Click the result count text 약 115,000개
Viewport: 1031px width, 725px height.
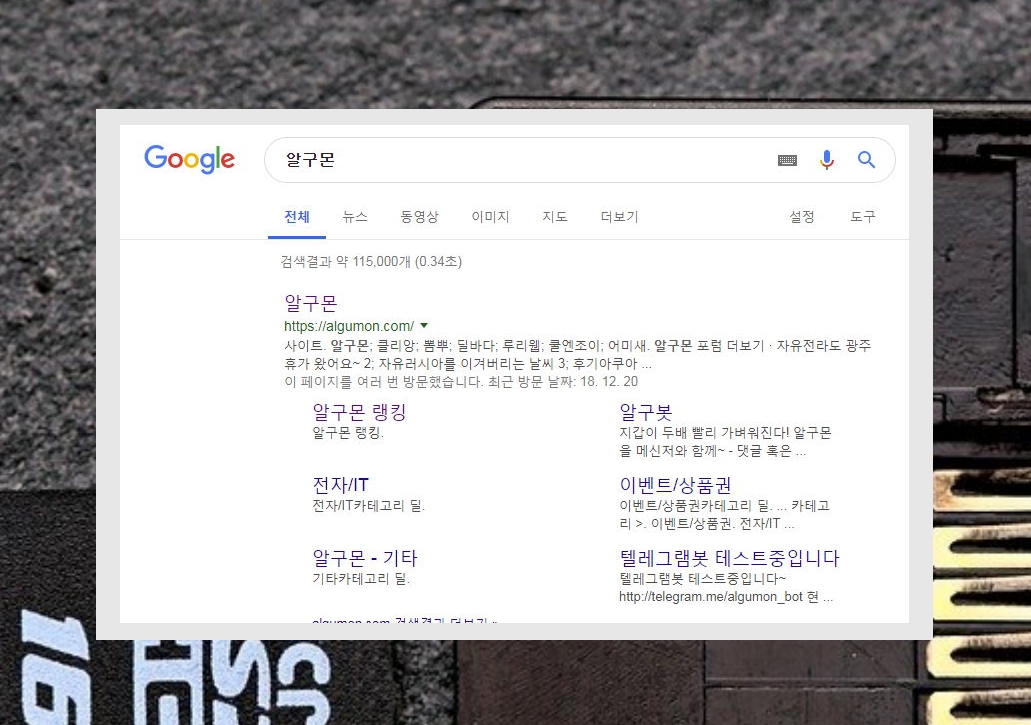373,262
